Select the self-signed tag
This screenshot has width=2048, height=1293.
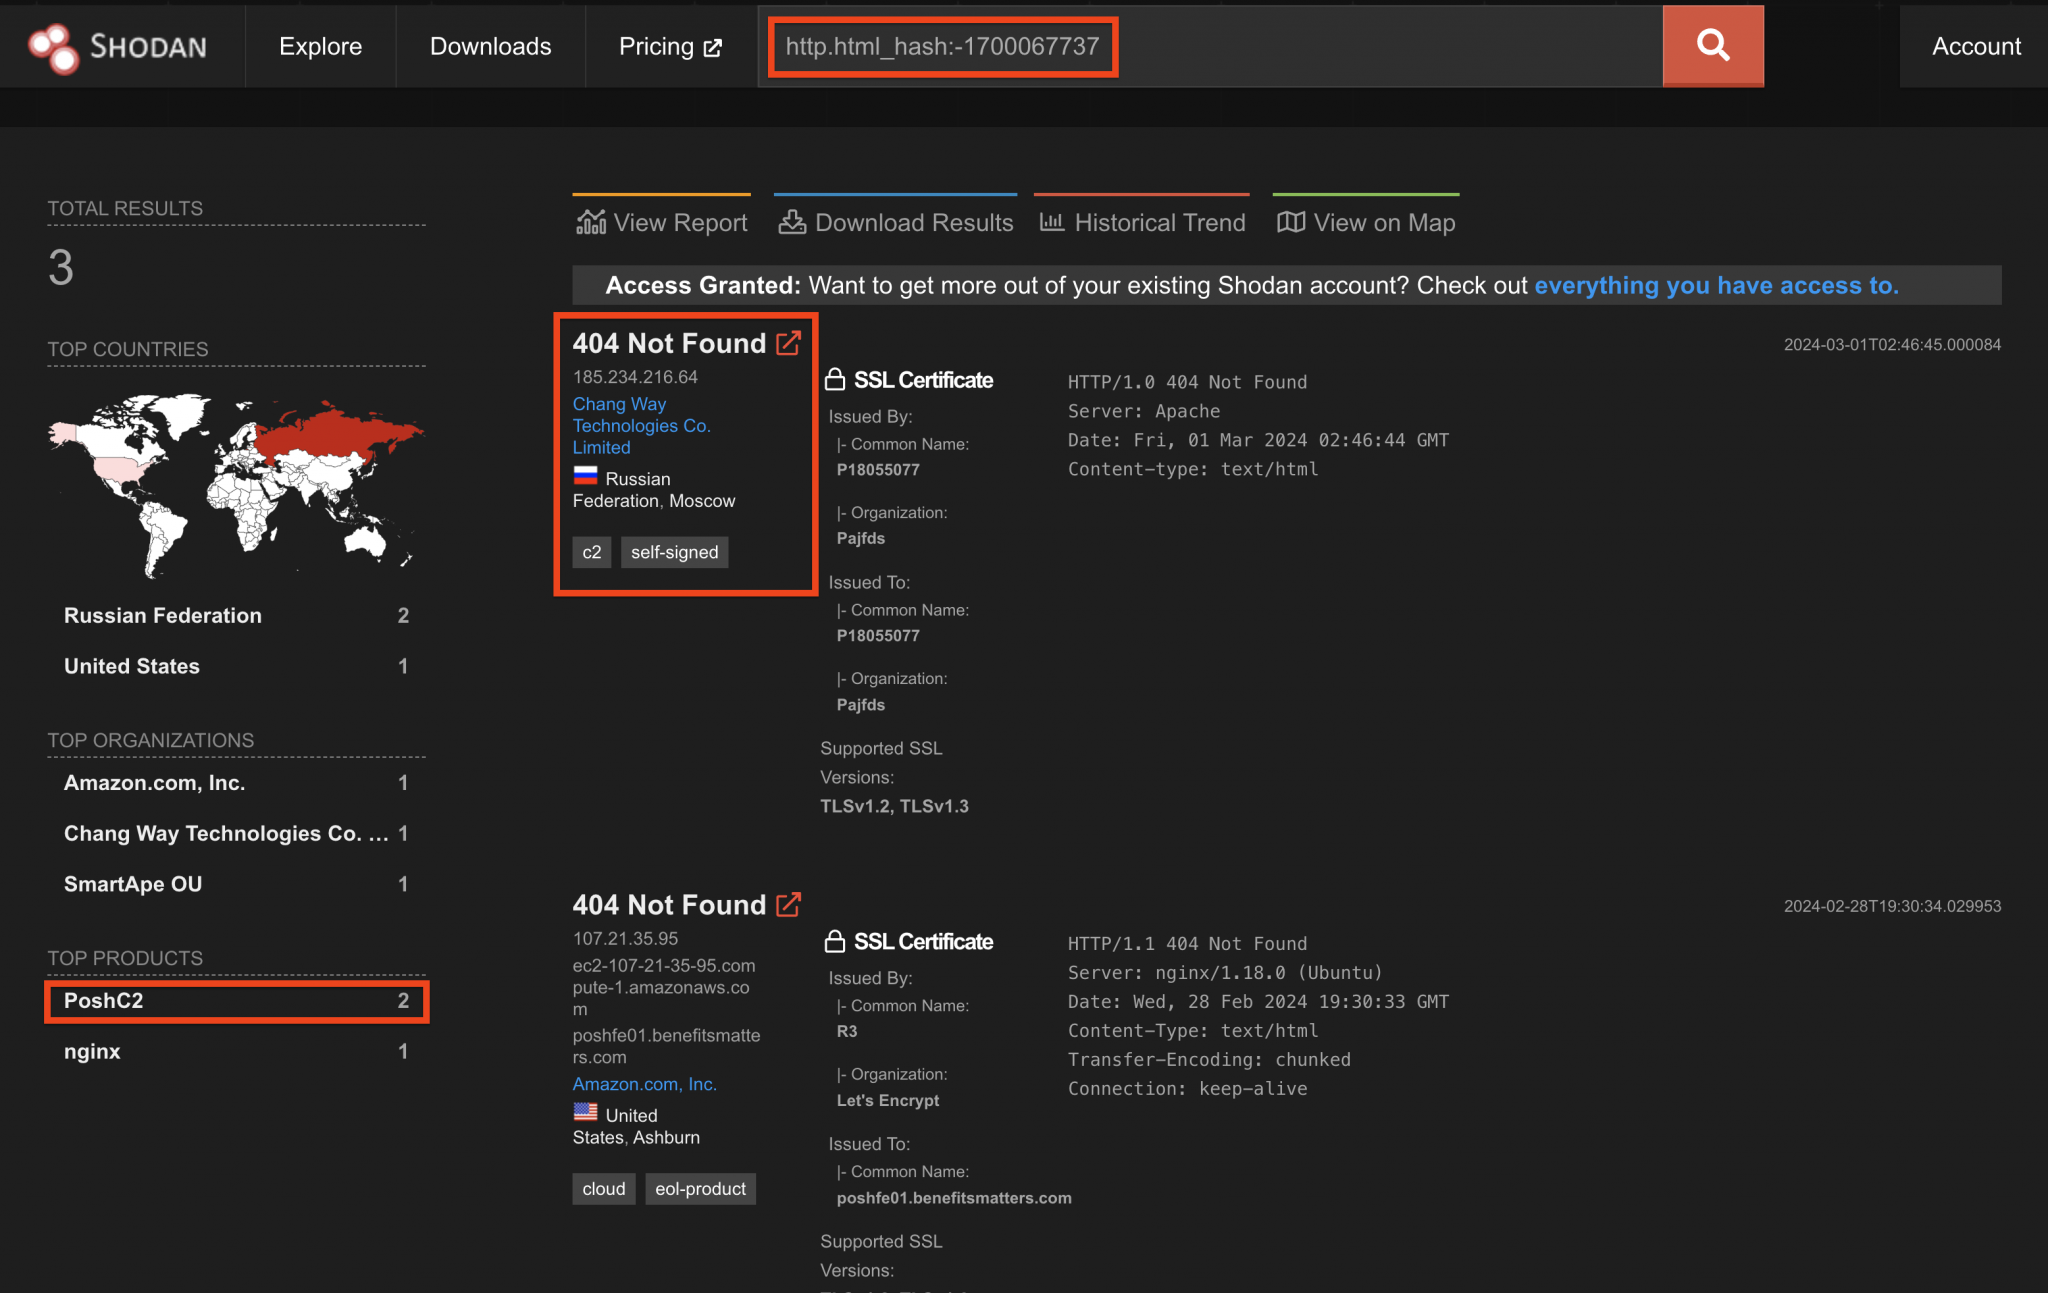[x=674, y=551]
